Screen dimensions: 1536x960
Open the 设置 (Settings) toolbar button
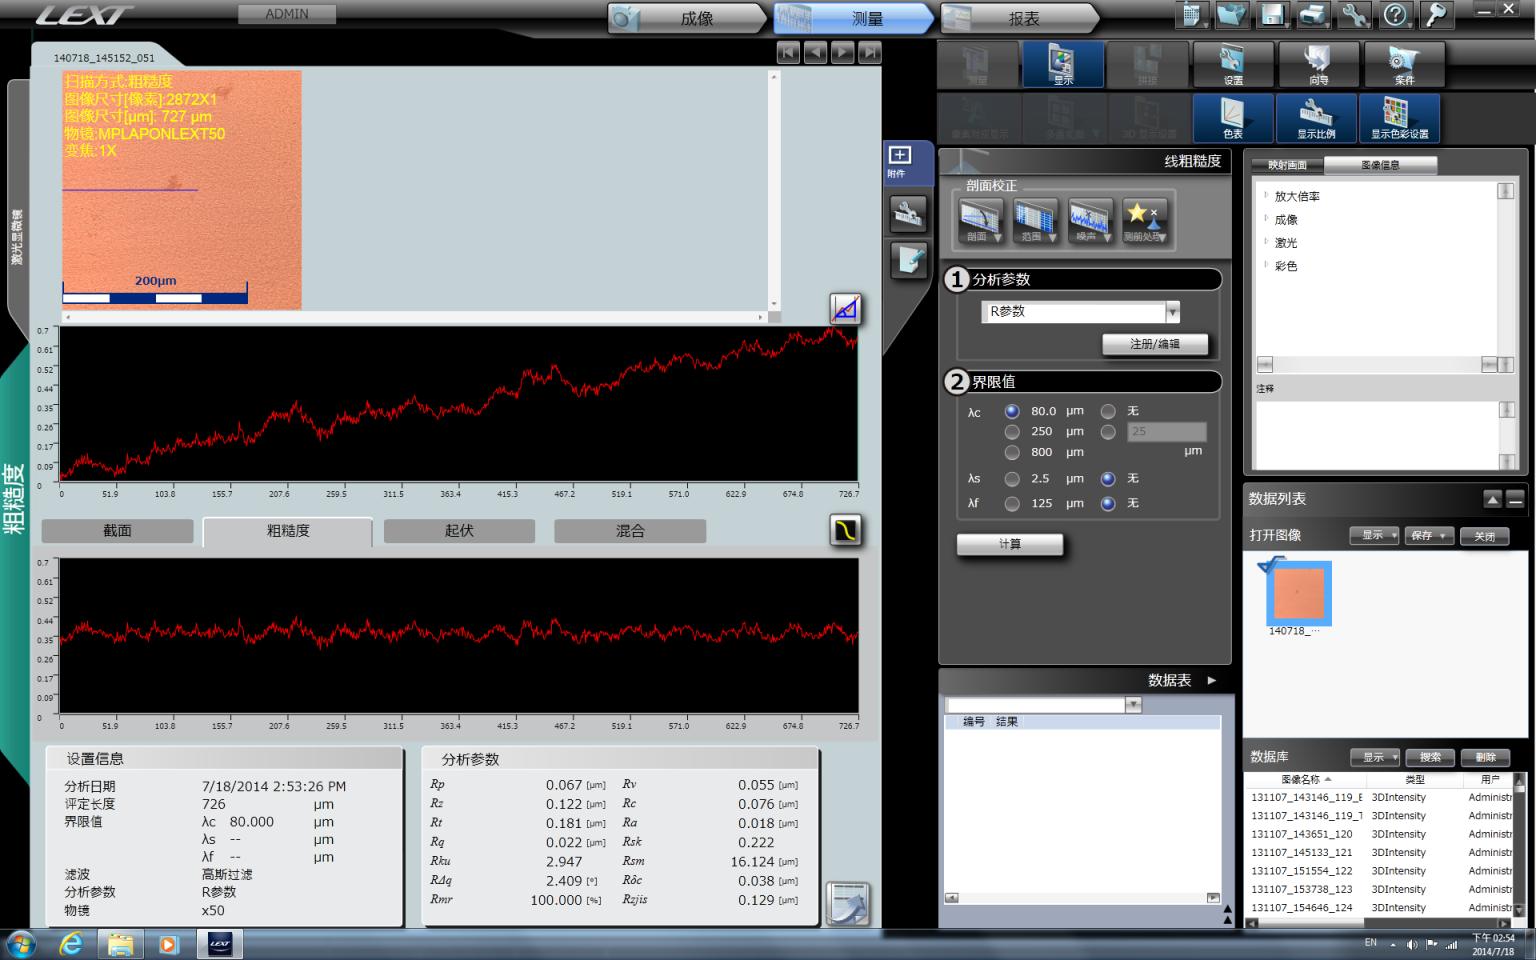click(x=1233, y=65)
